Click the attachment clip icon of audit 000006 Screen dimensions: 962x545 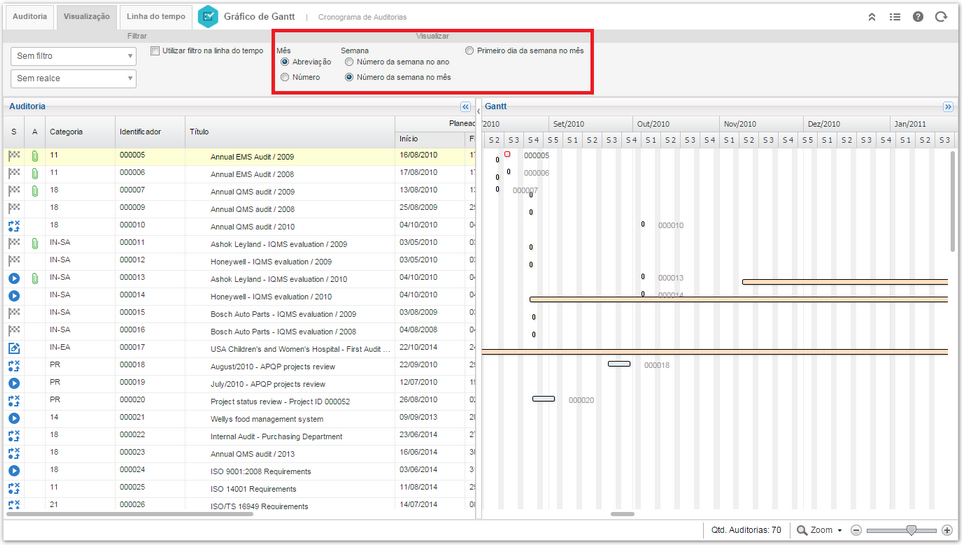click(x=35, y=174)
